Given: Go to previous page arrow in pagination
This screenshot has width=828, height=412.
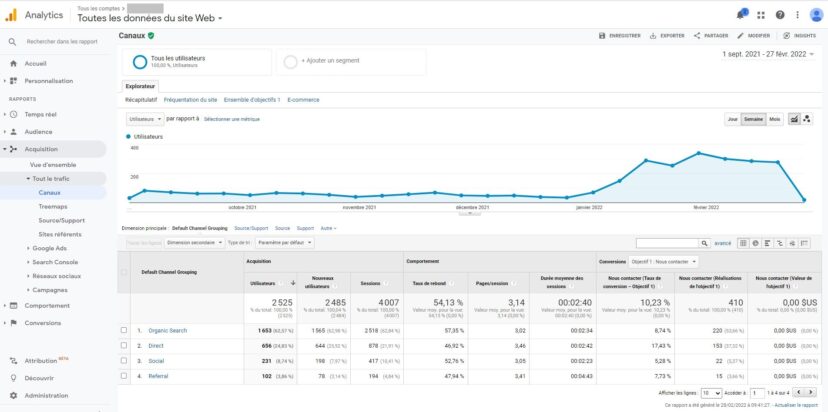Looking at the screenshot, I should pos(799,392).
